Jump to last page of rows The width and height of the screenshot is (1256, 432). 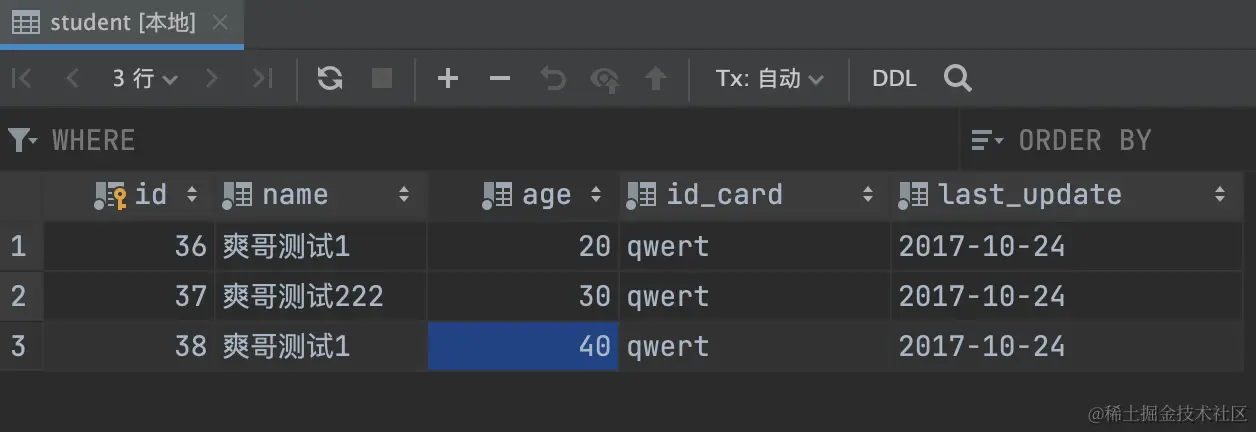coord(262,79)
